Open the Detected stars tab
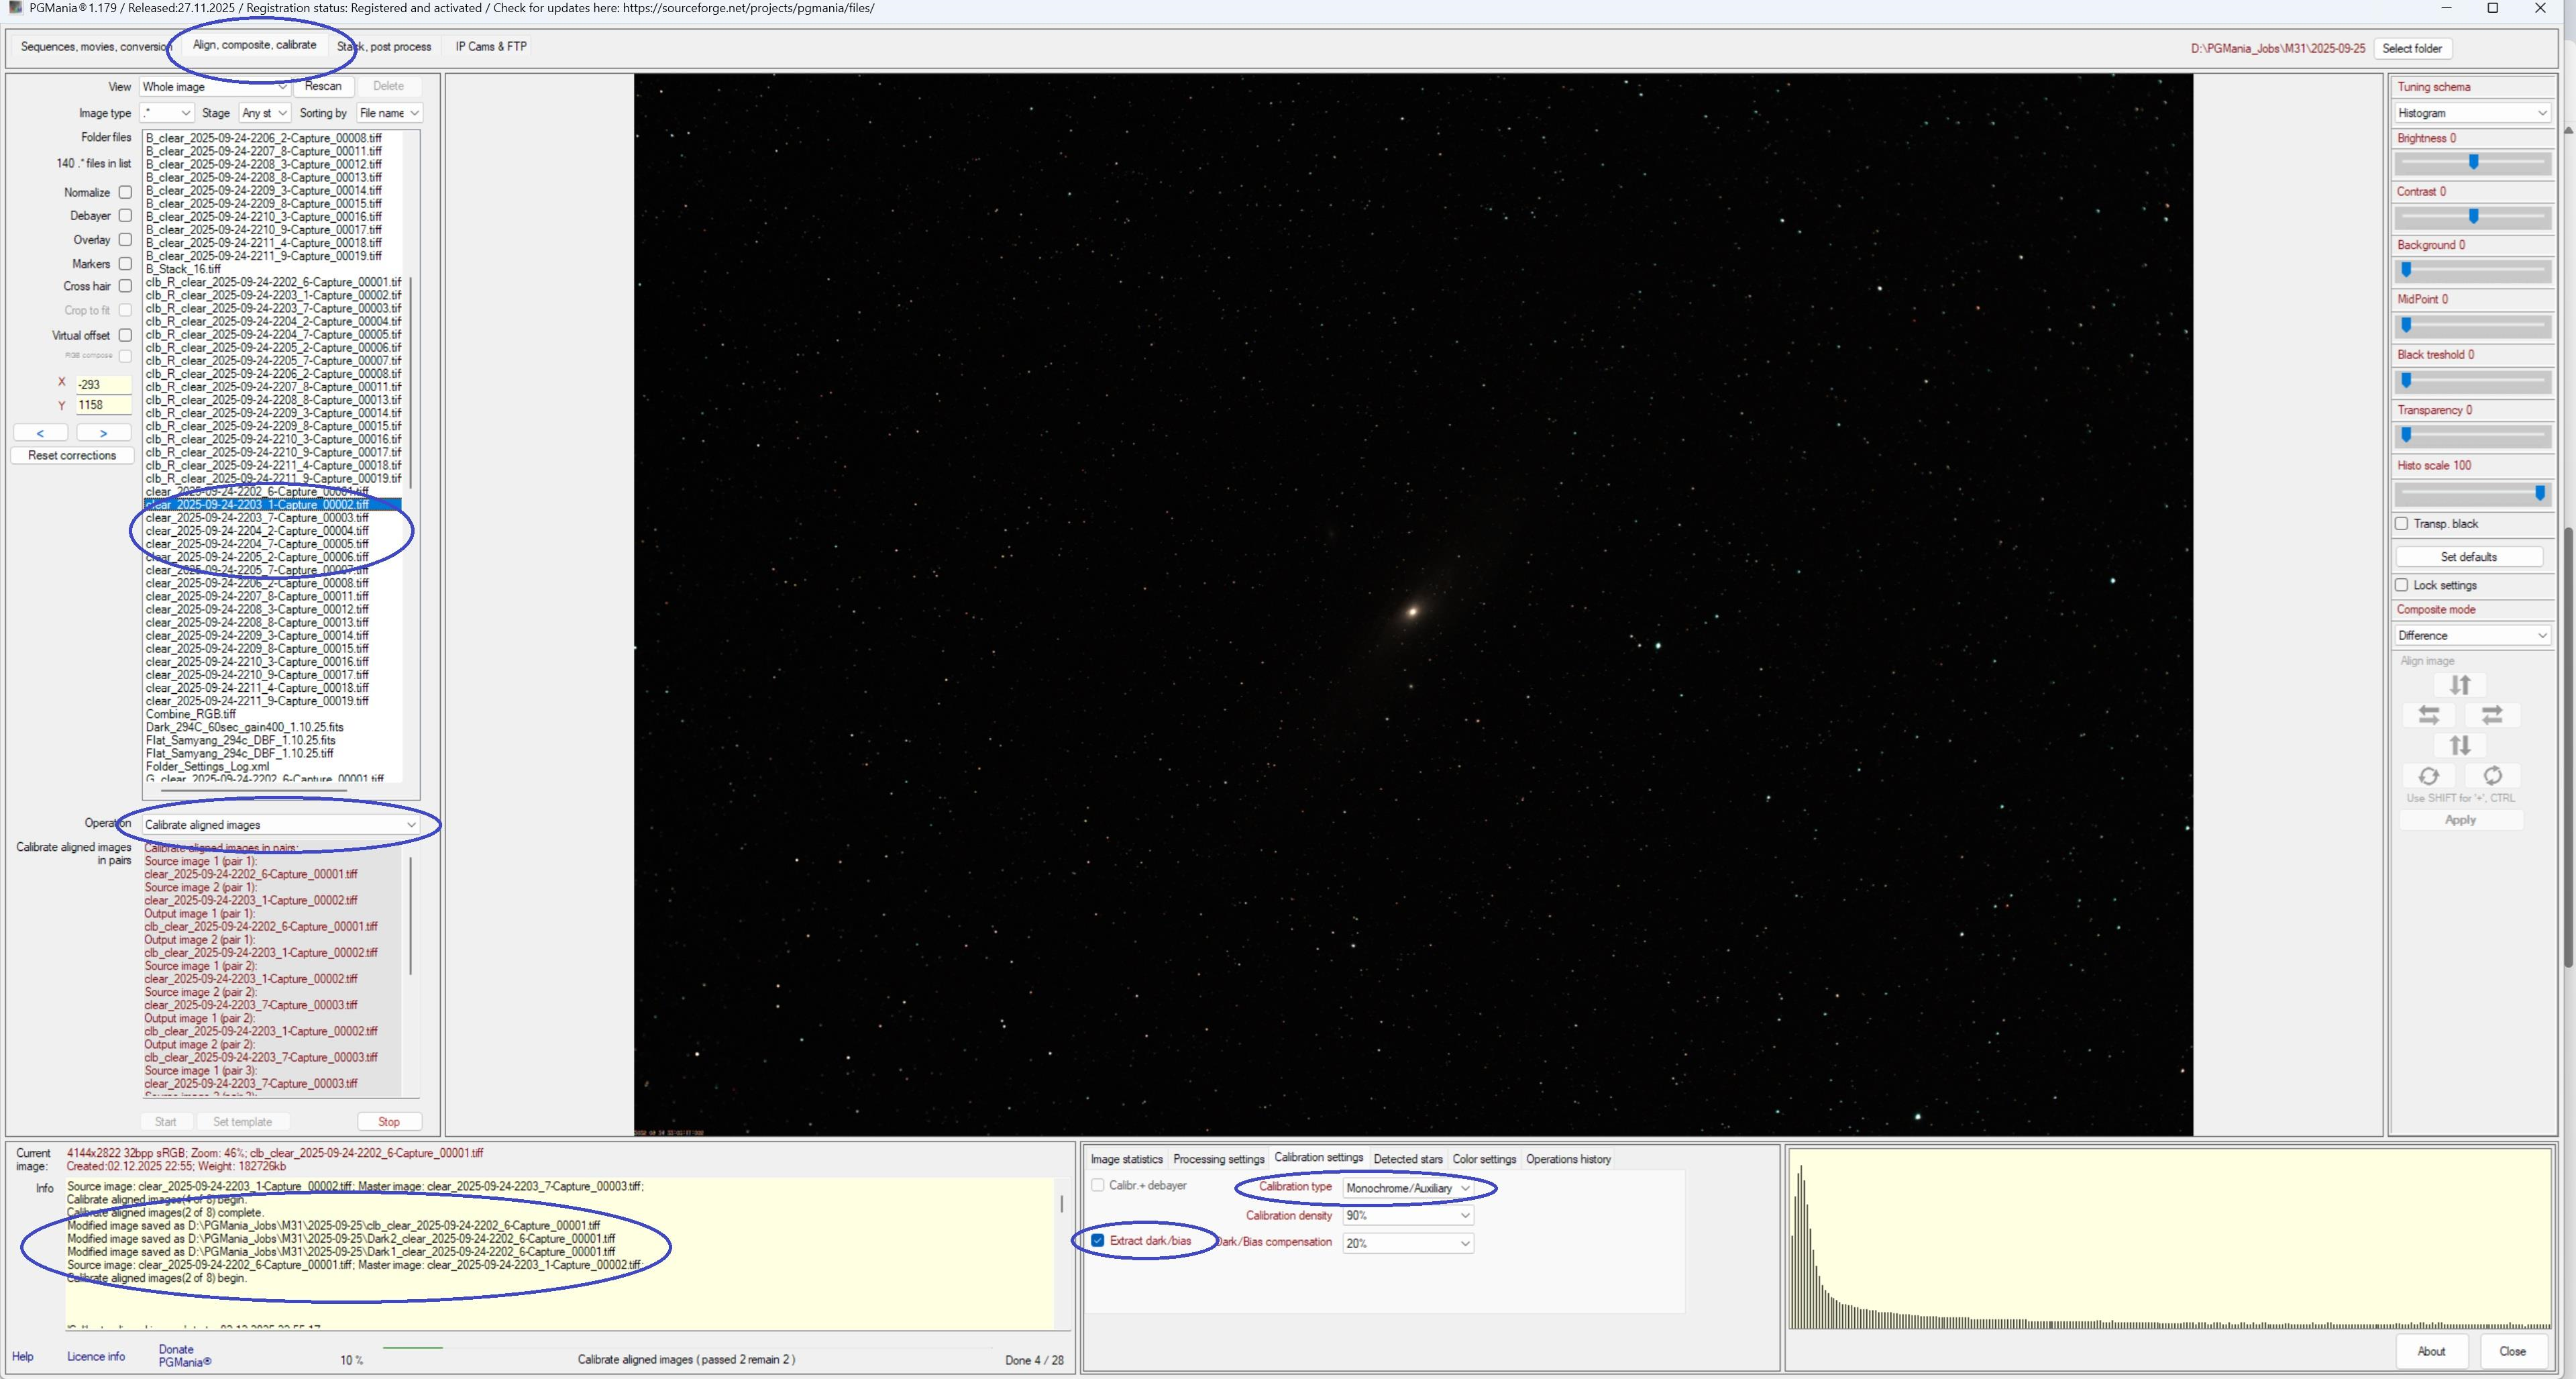Viewport: 2576px width, 1379px height. (x=1407, y=1159)
